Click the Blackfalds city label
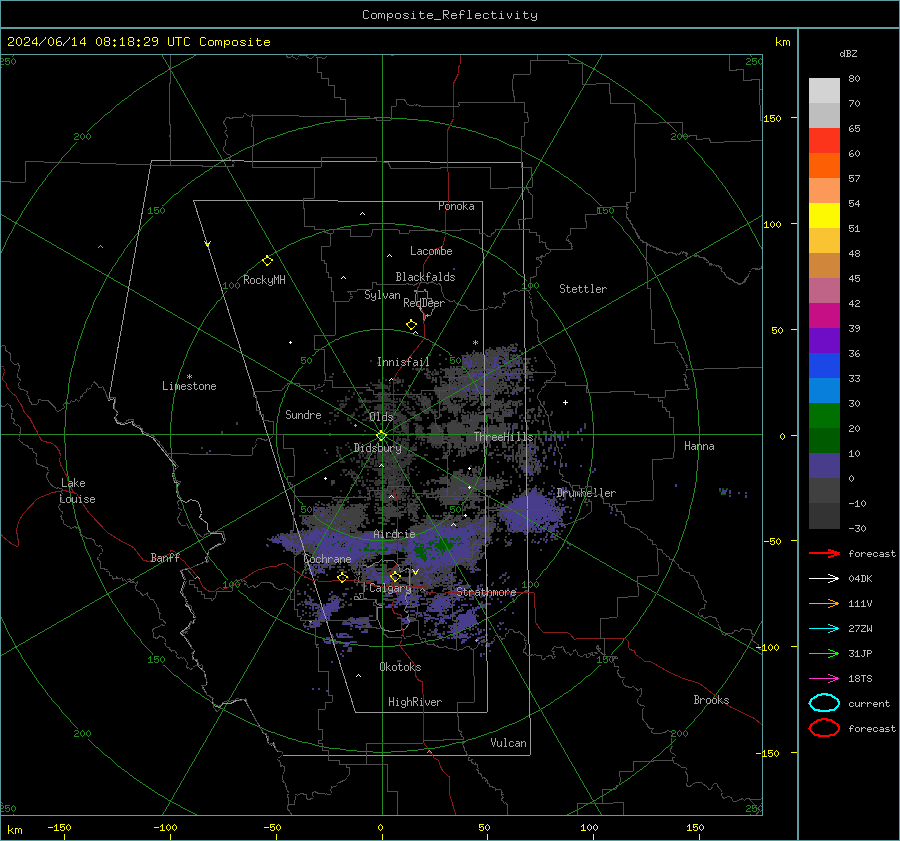 coord(425,277)
